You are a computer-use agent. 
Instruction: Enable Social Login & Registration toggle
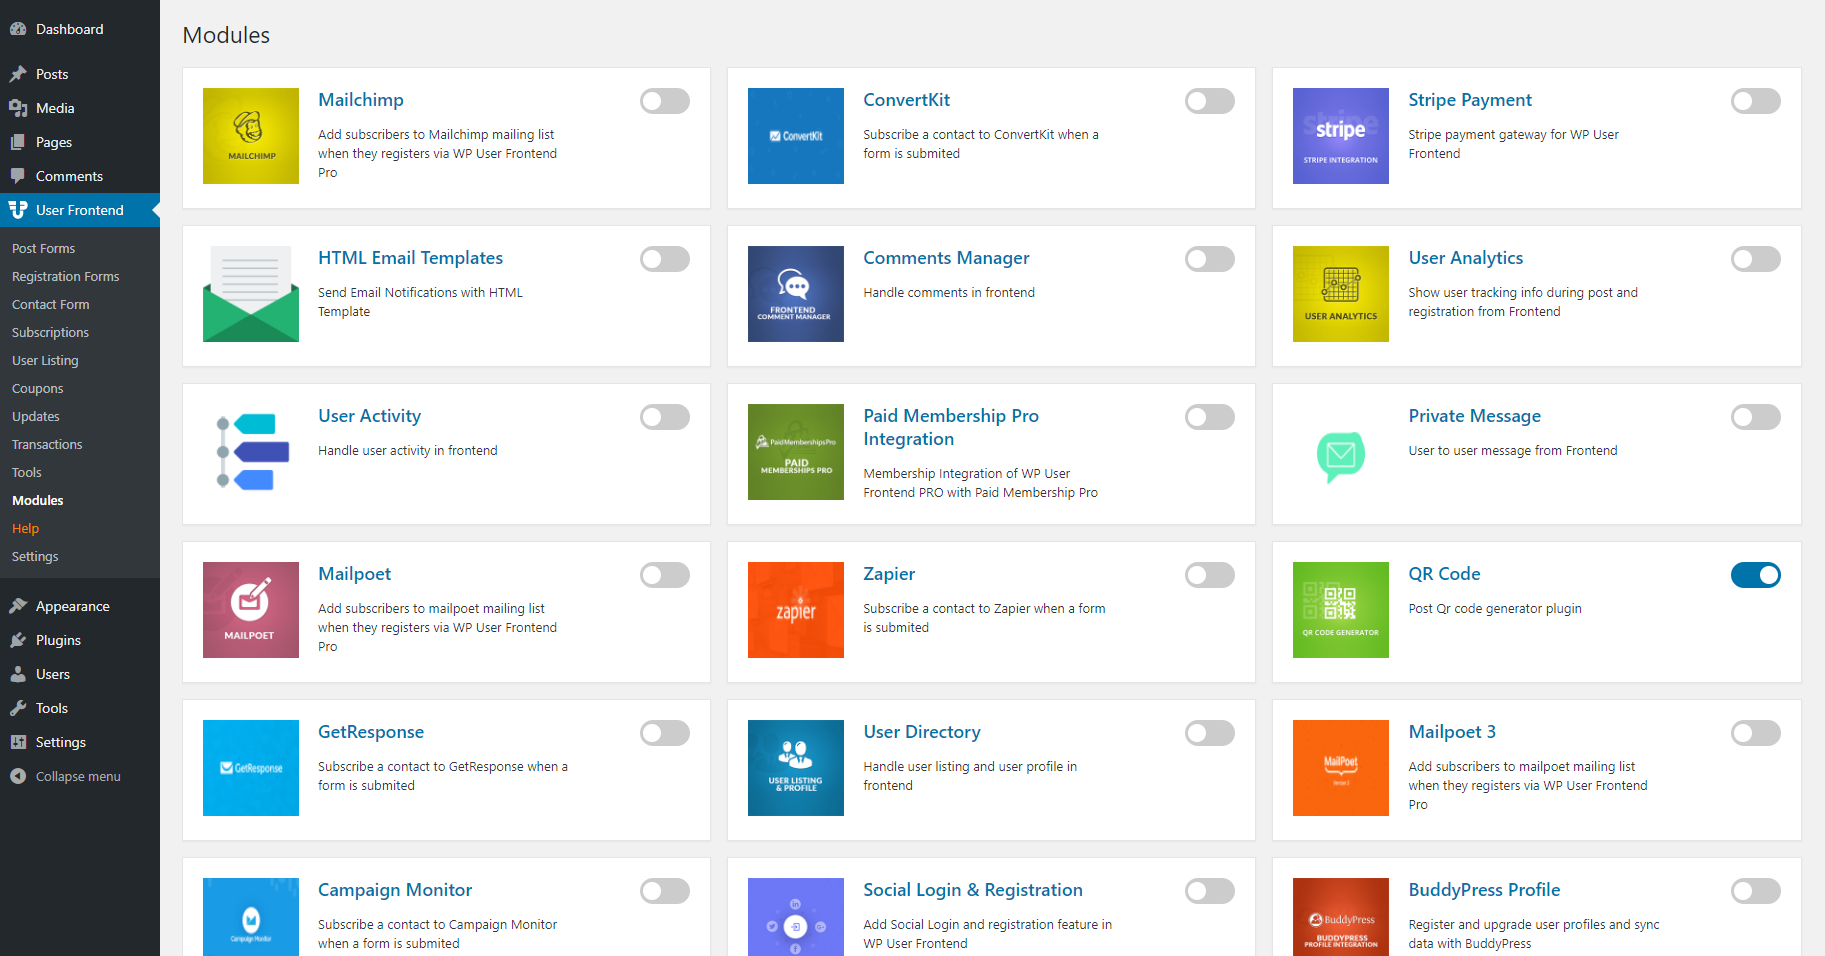pos(1210,891)
